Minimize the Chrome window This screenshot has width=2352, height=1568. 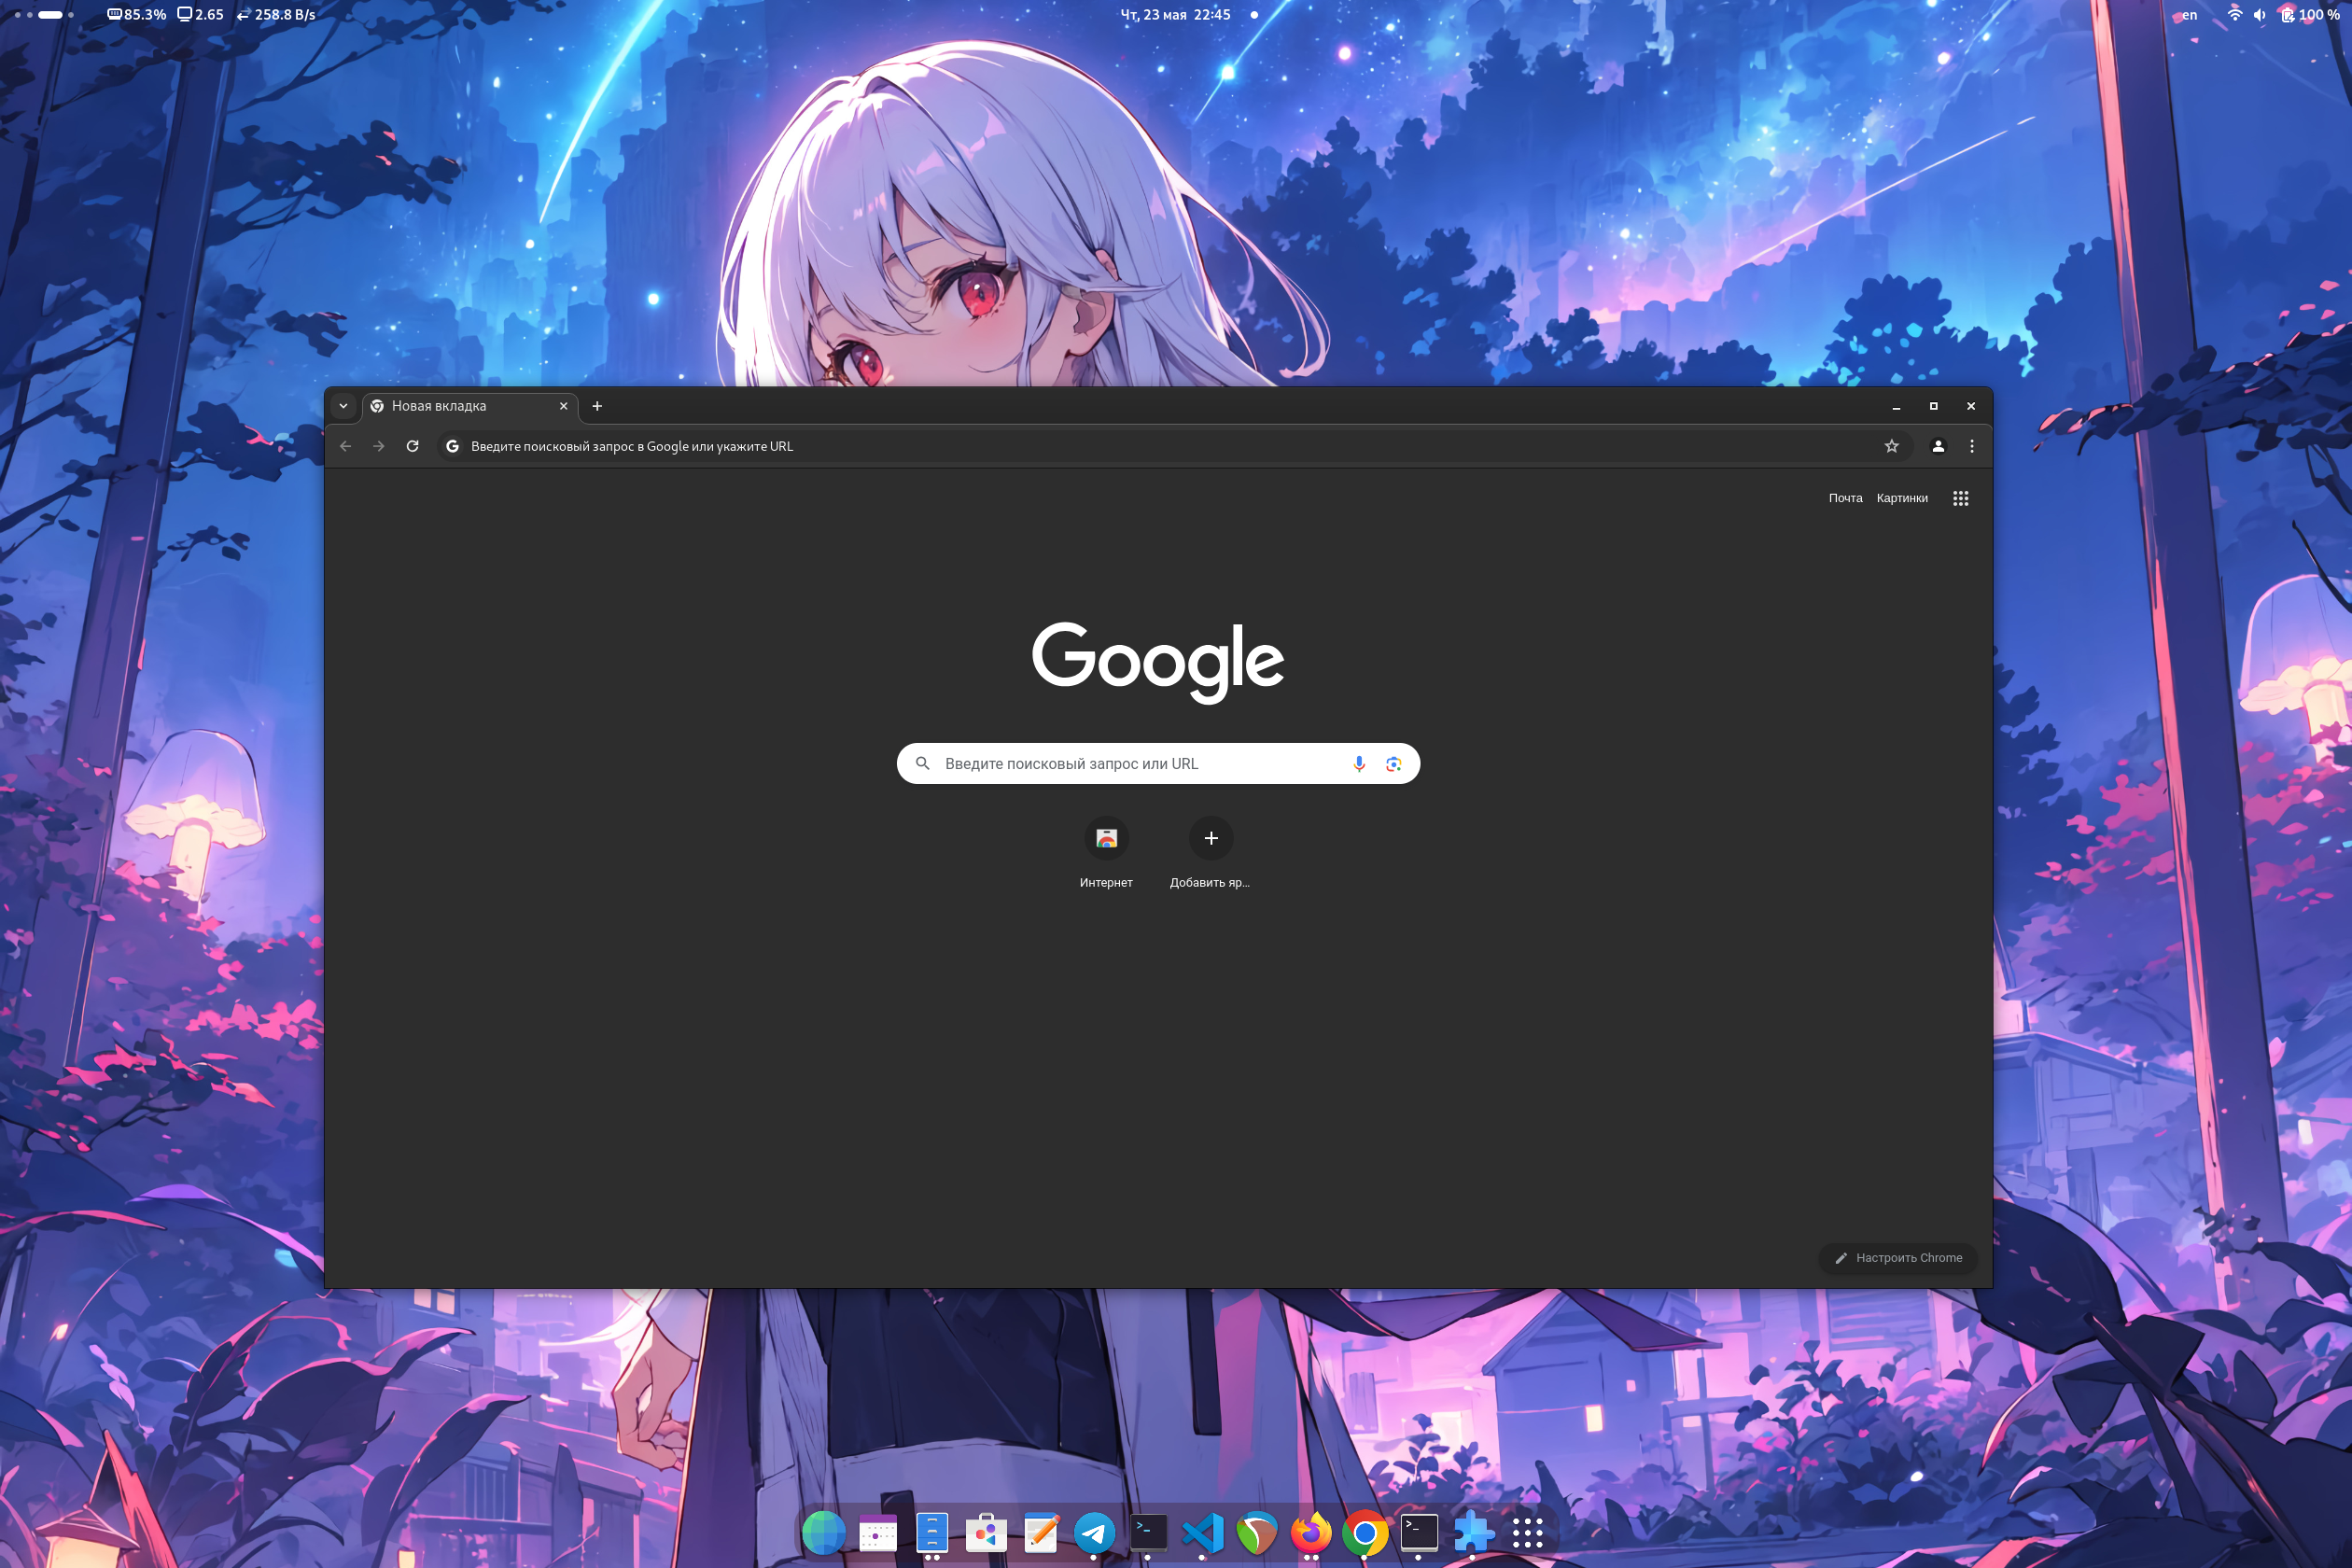click(1896, 406)
